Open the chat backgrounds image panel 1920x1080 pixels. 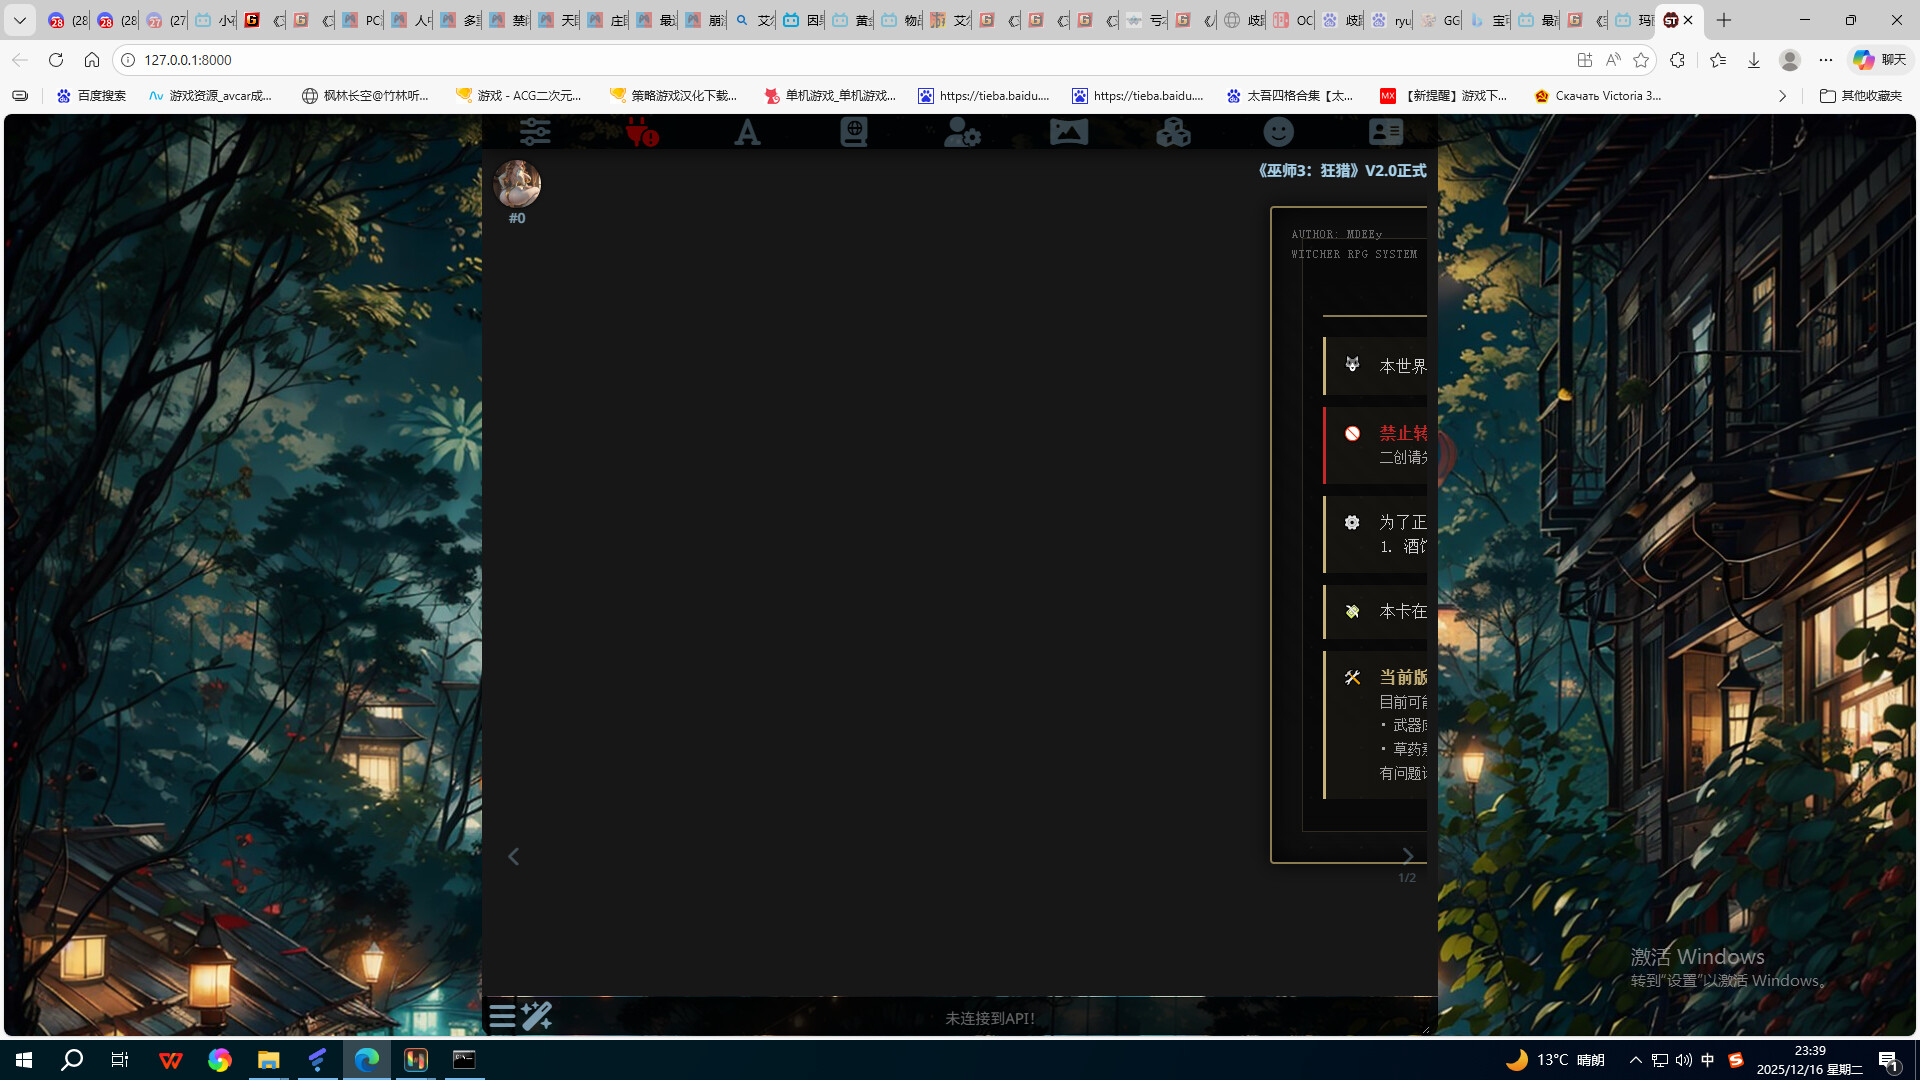(1068, 132)
